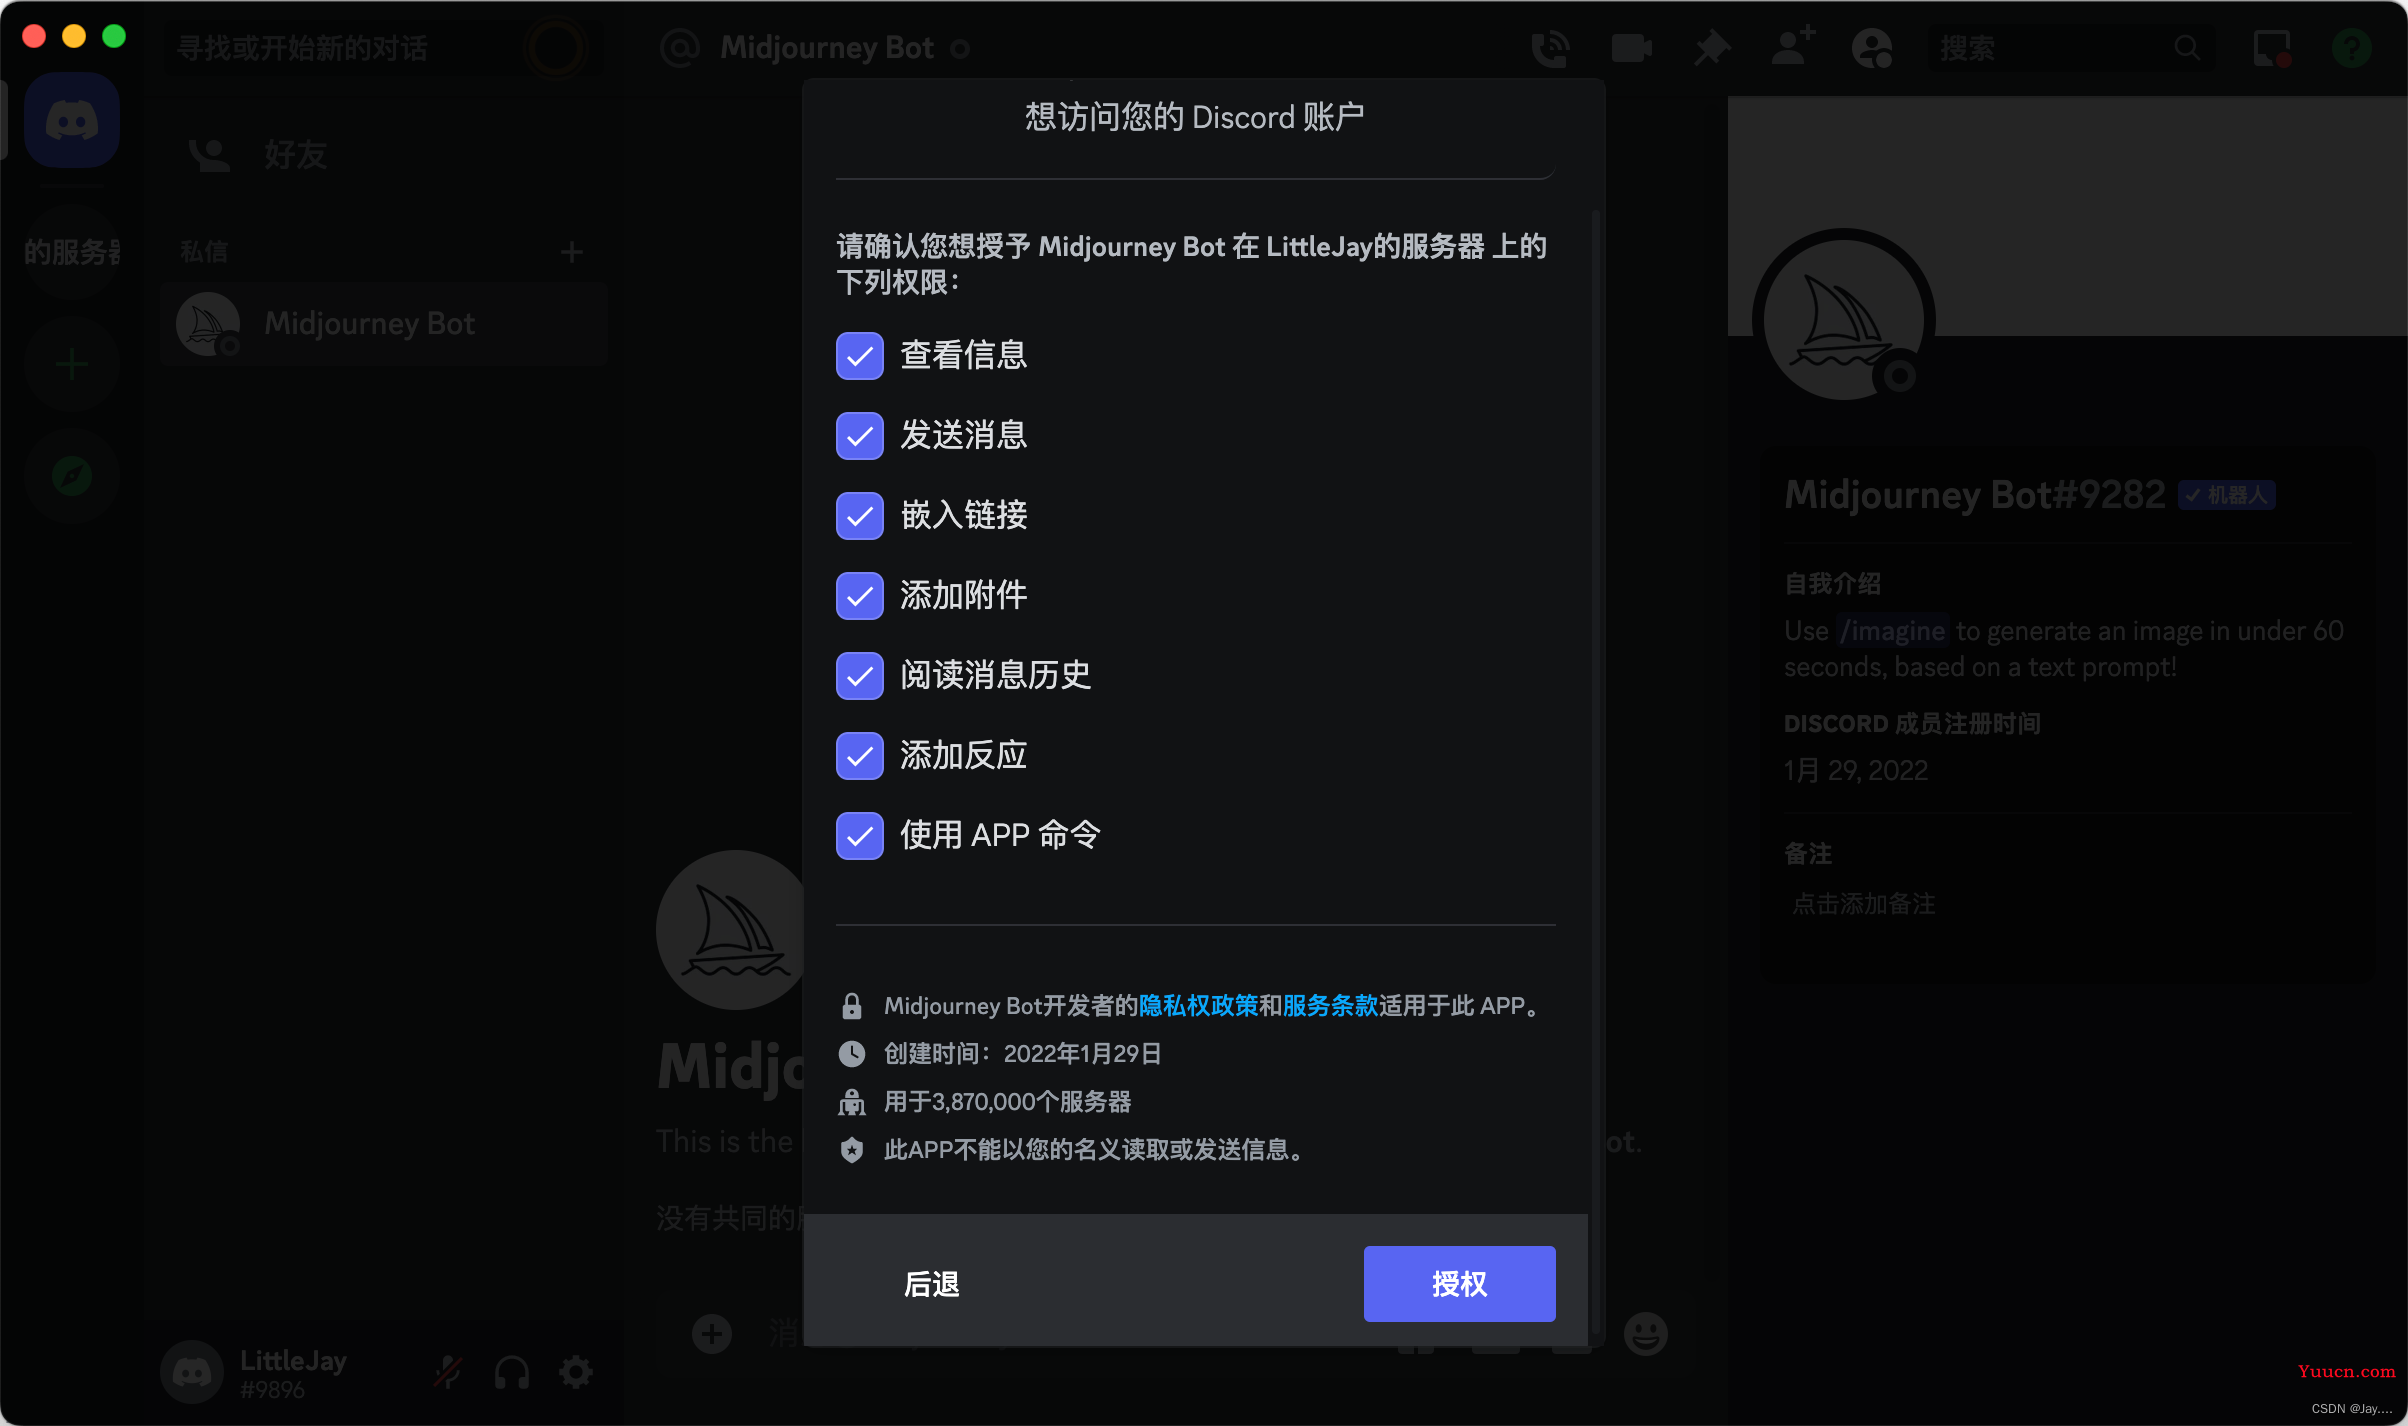This screenshot has width=2408, height=1426.
Task: Click the LittleJay #9896 username panel
Action: click(293, 1373)
